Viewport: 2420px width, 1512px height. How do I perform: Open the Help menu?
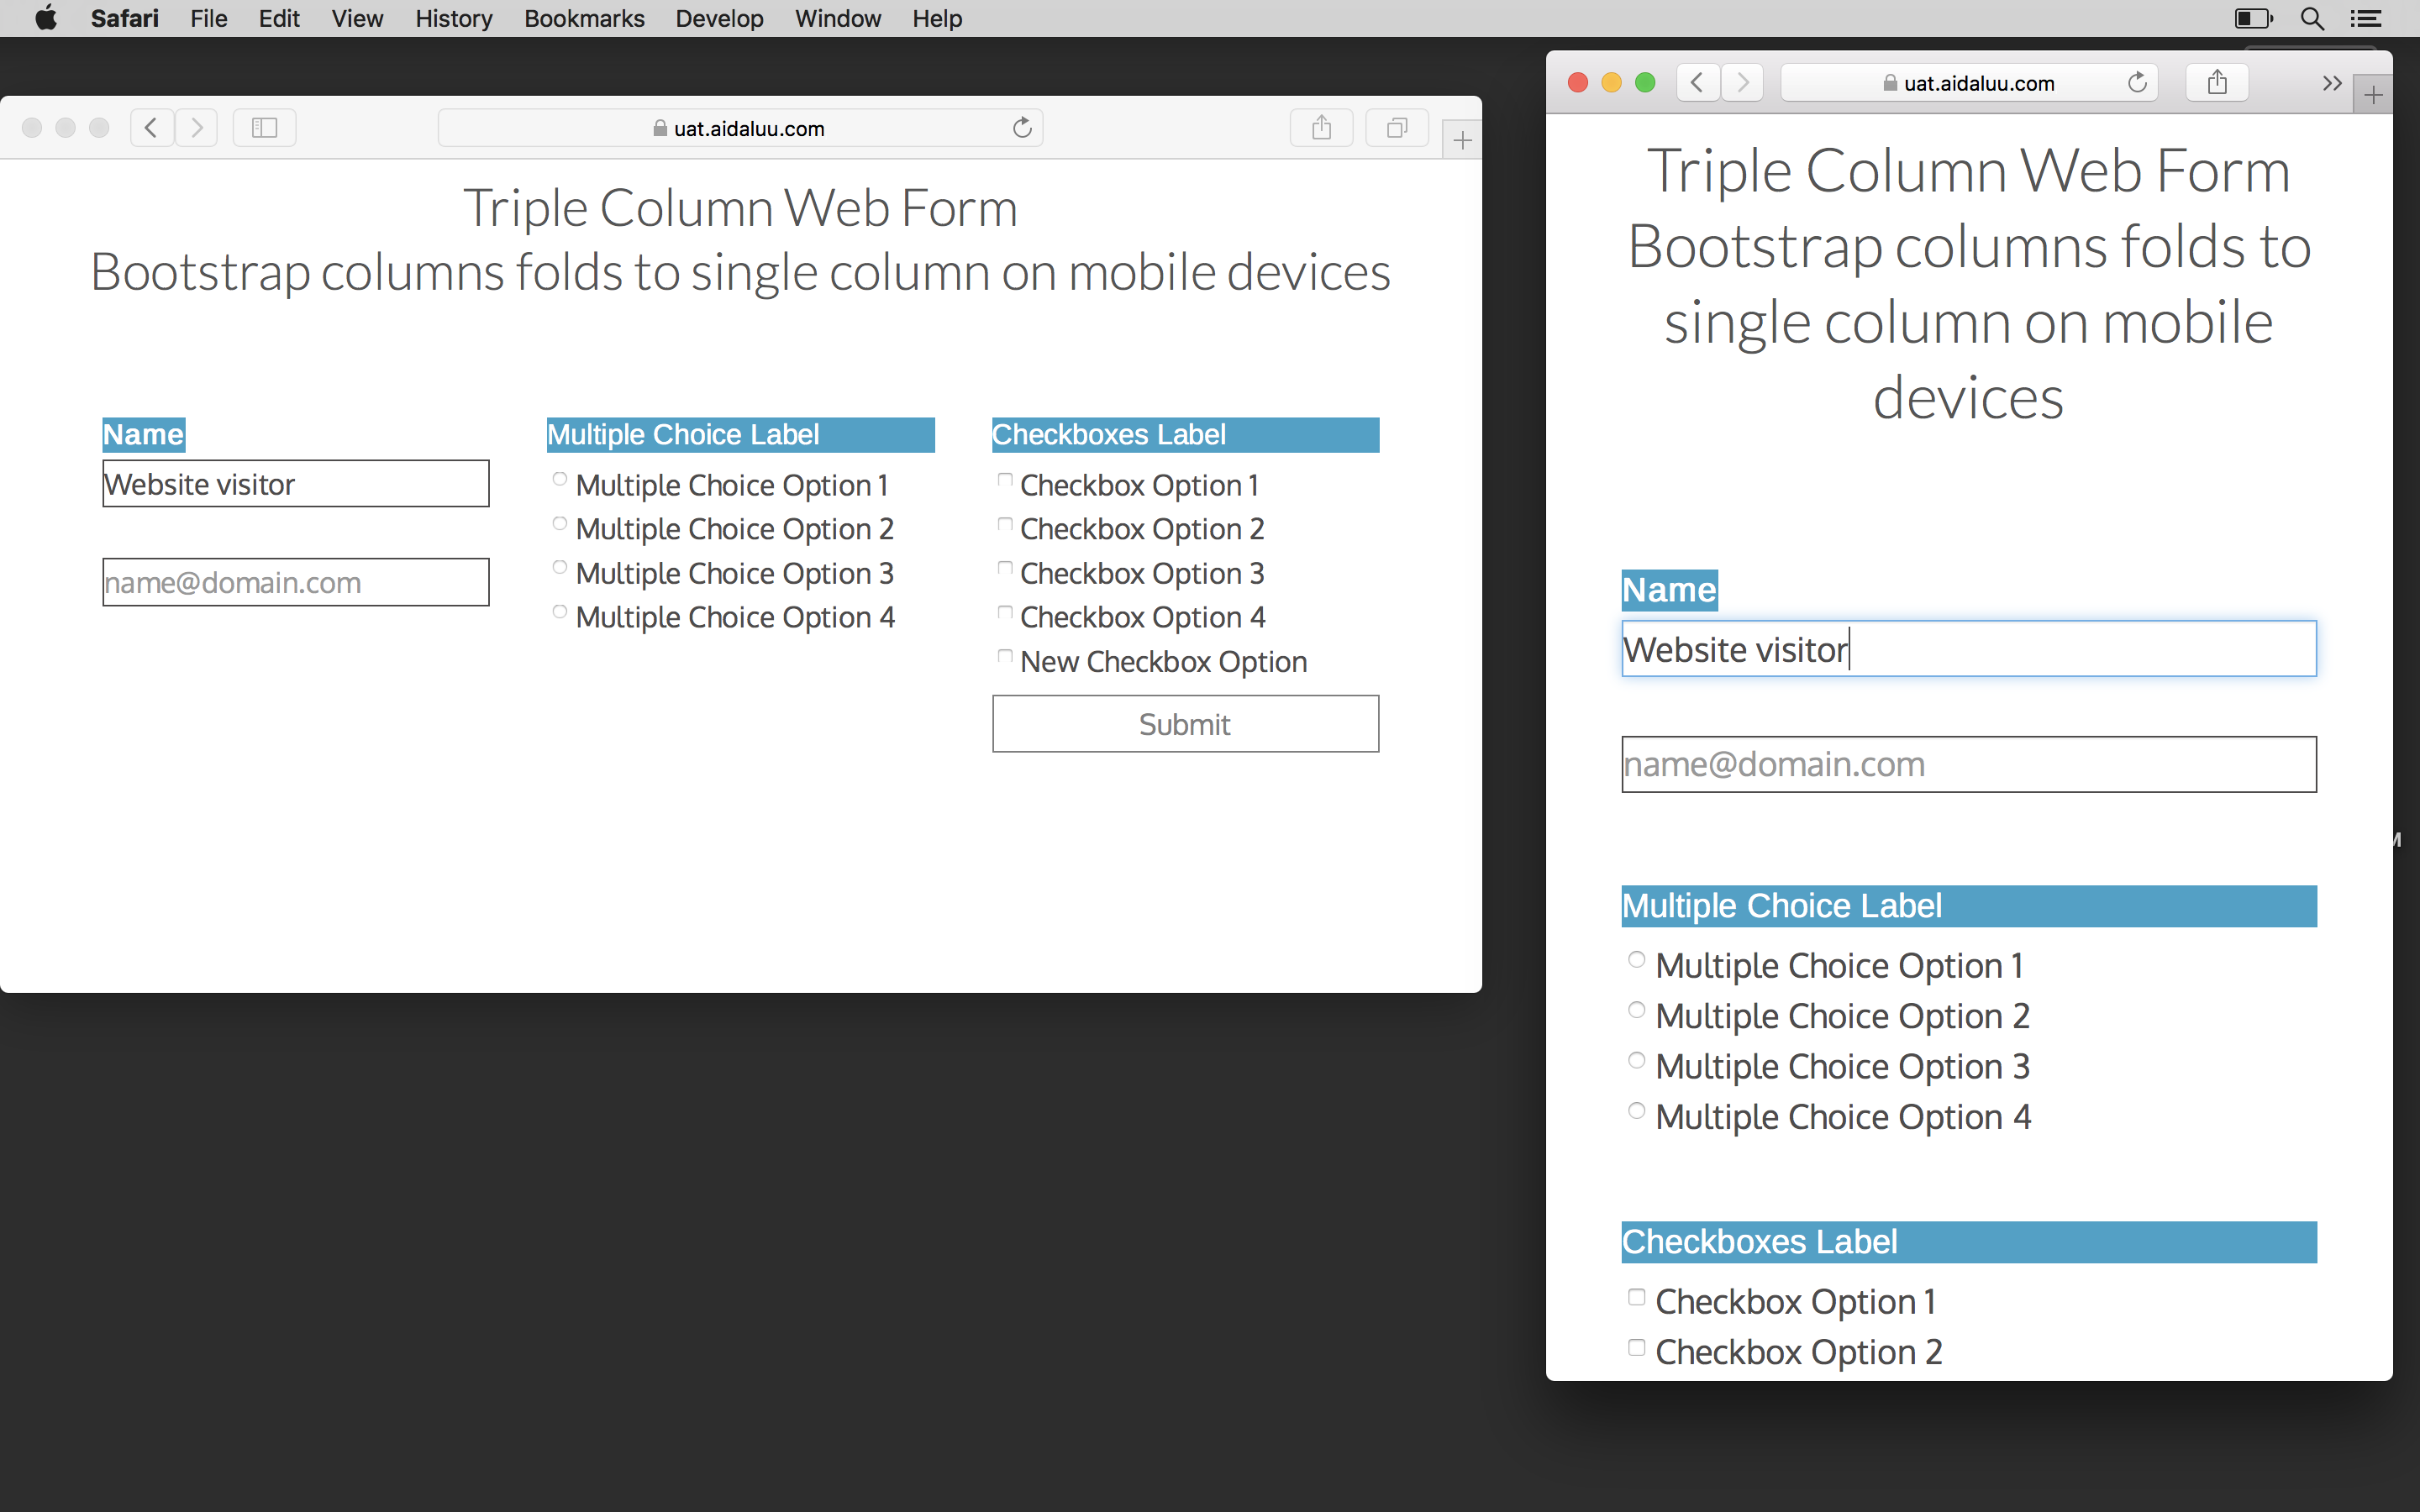[937, 18]
